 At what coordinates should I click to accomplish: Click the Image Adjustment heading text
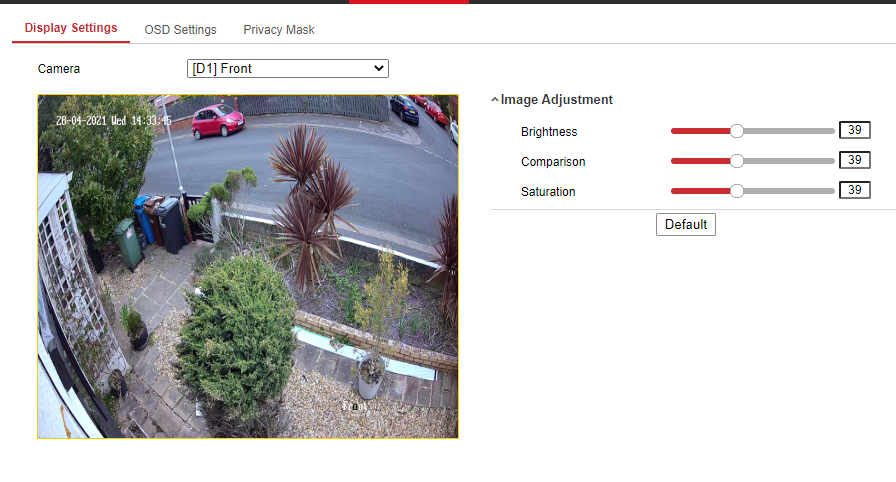[x=556, y=100]
